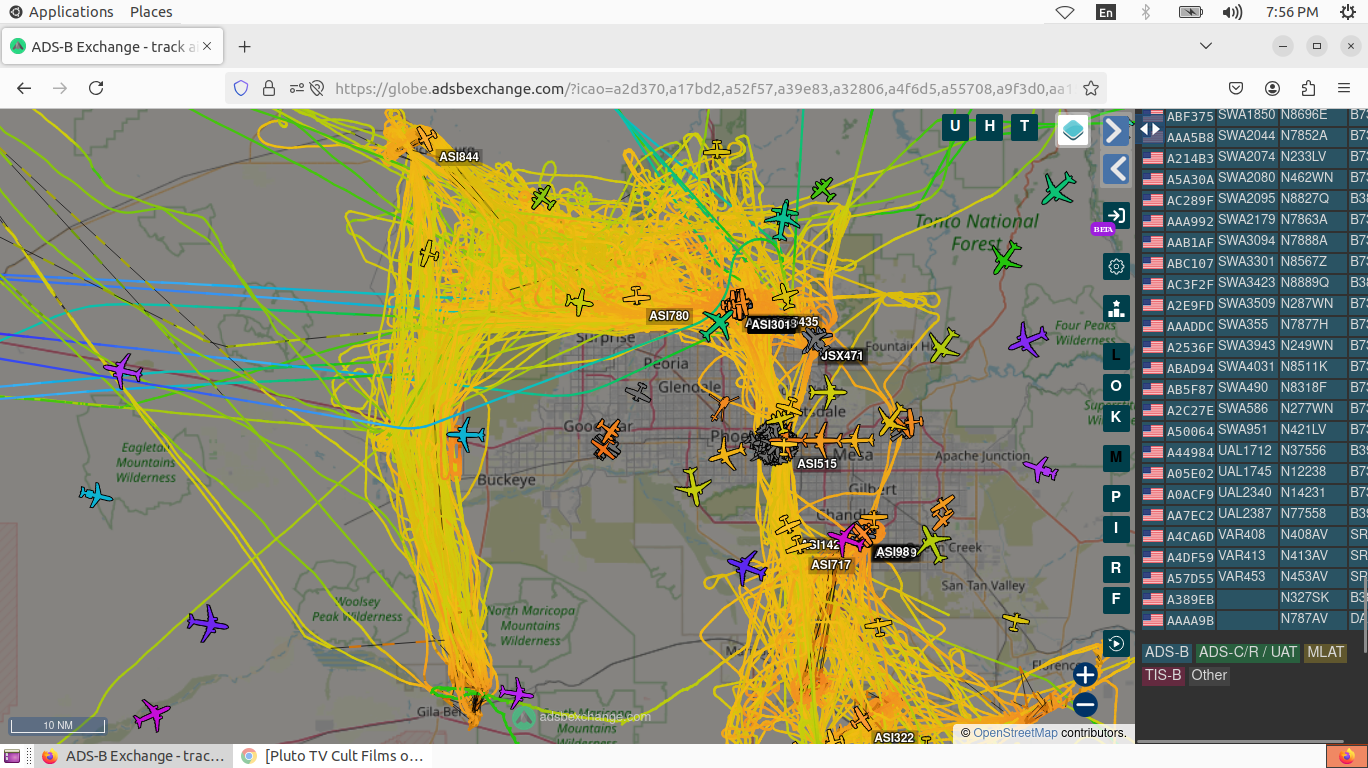The width and height of the screenshot is (1368, 768).
Task: Click the Bluetooth tray icon
Action: [1146, 12]
